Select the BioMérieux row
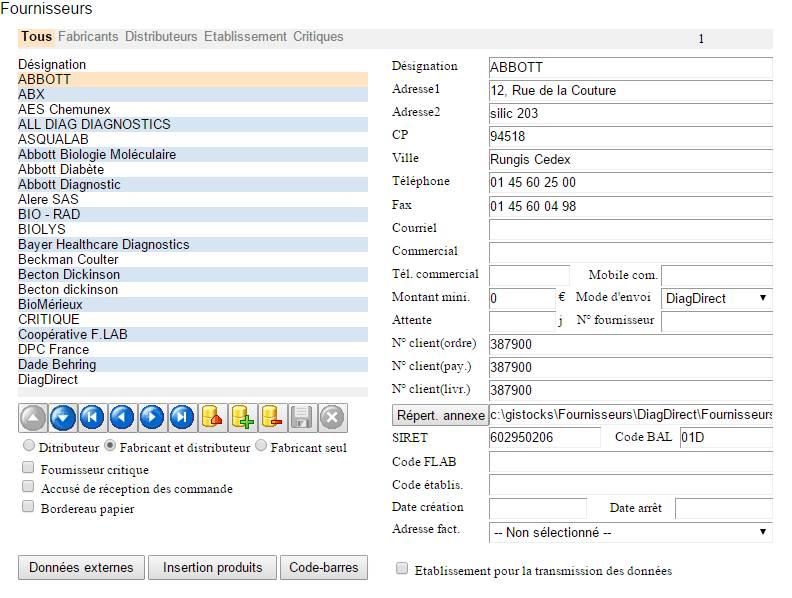Viewport: 792px width, 598px height. (193, 305)
